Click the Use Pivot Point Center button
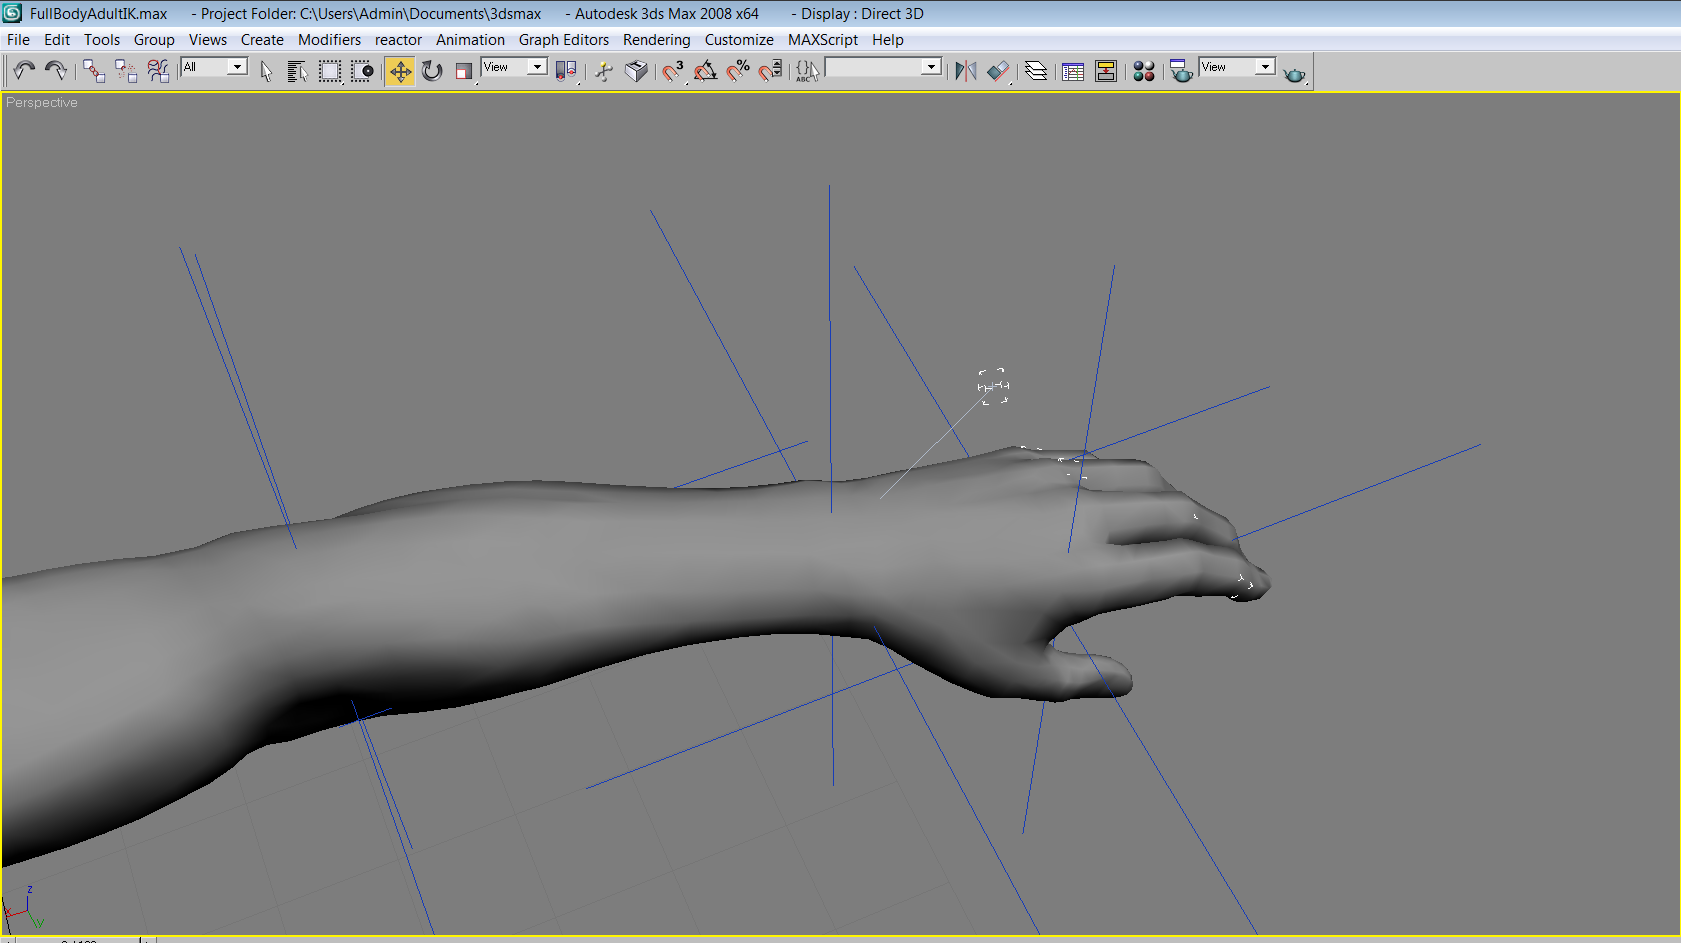Viewport: 1681px width, 943px height. tap(566, 70)
